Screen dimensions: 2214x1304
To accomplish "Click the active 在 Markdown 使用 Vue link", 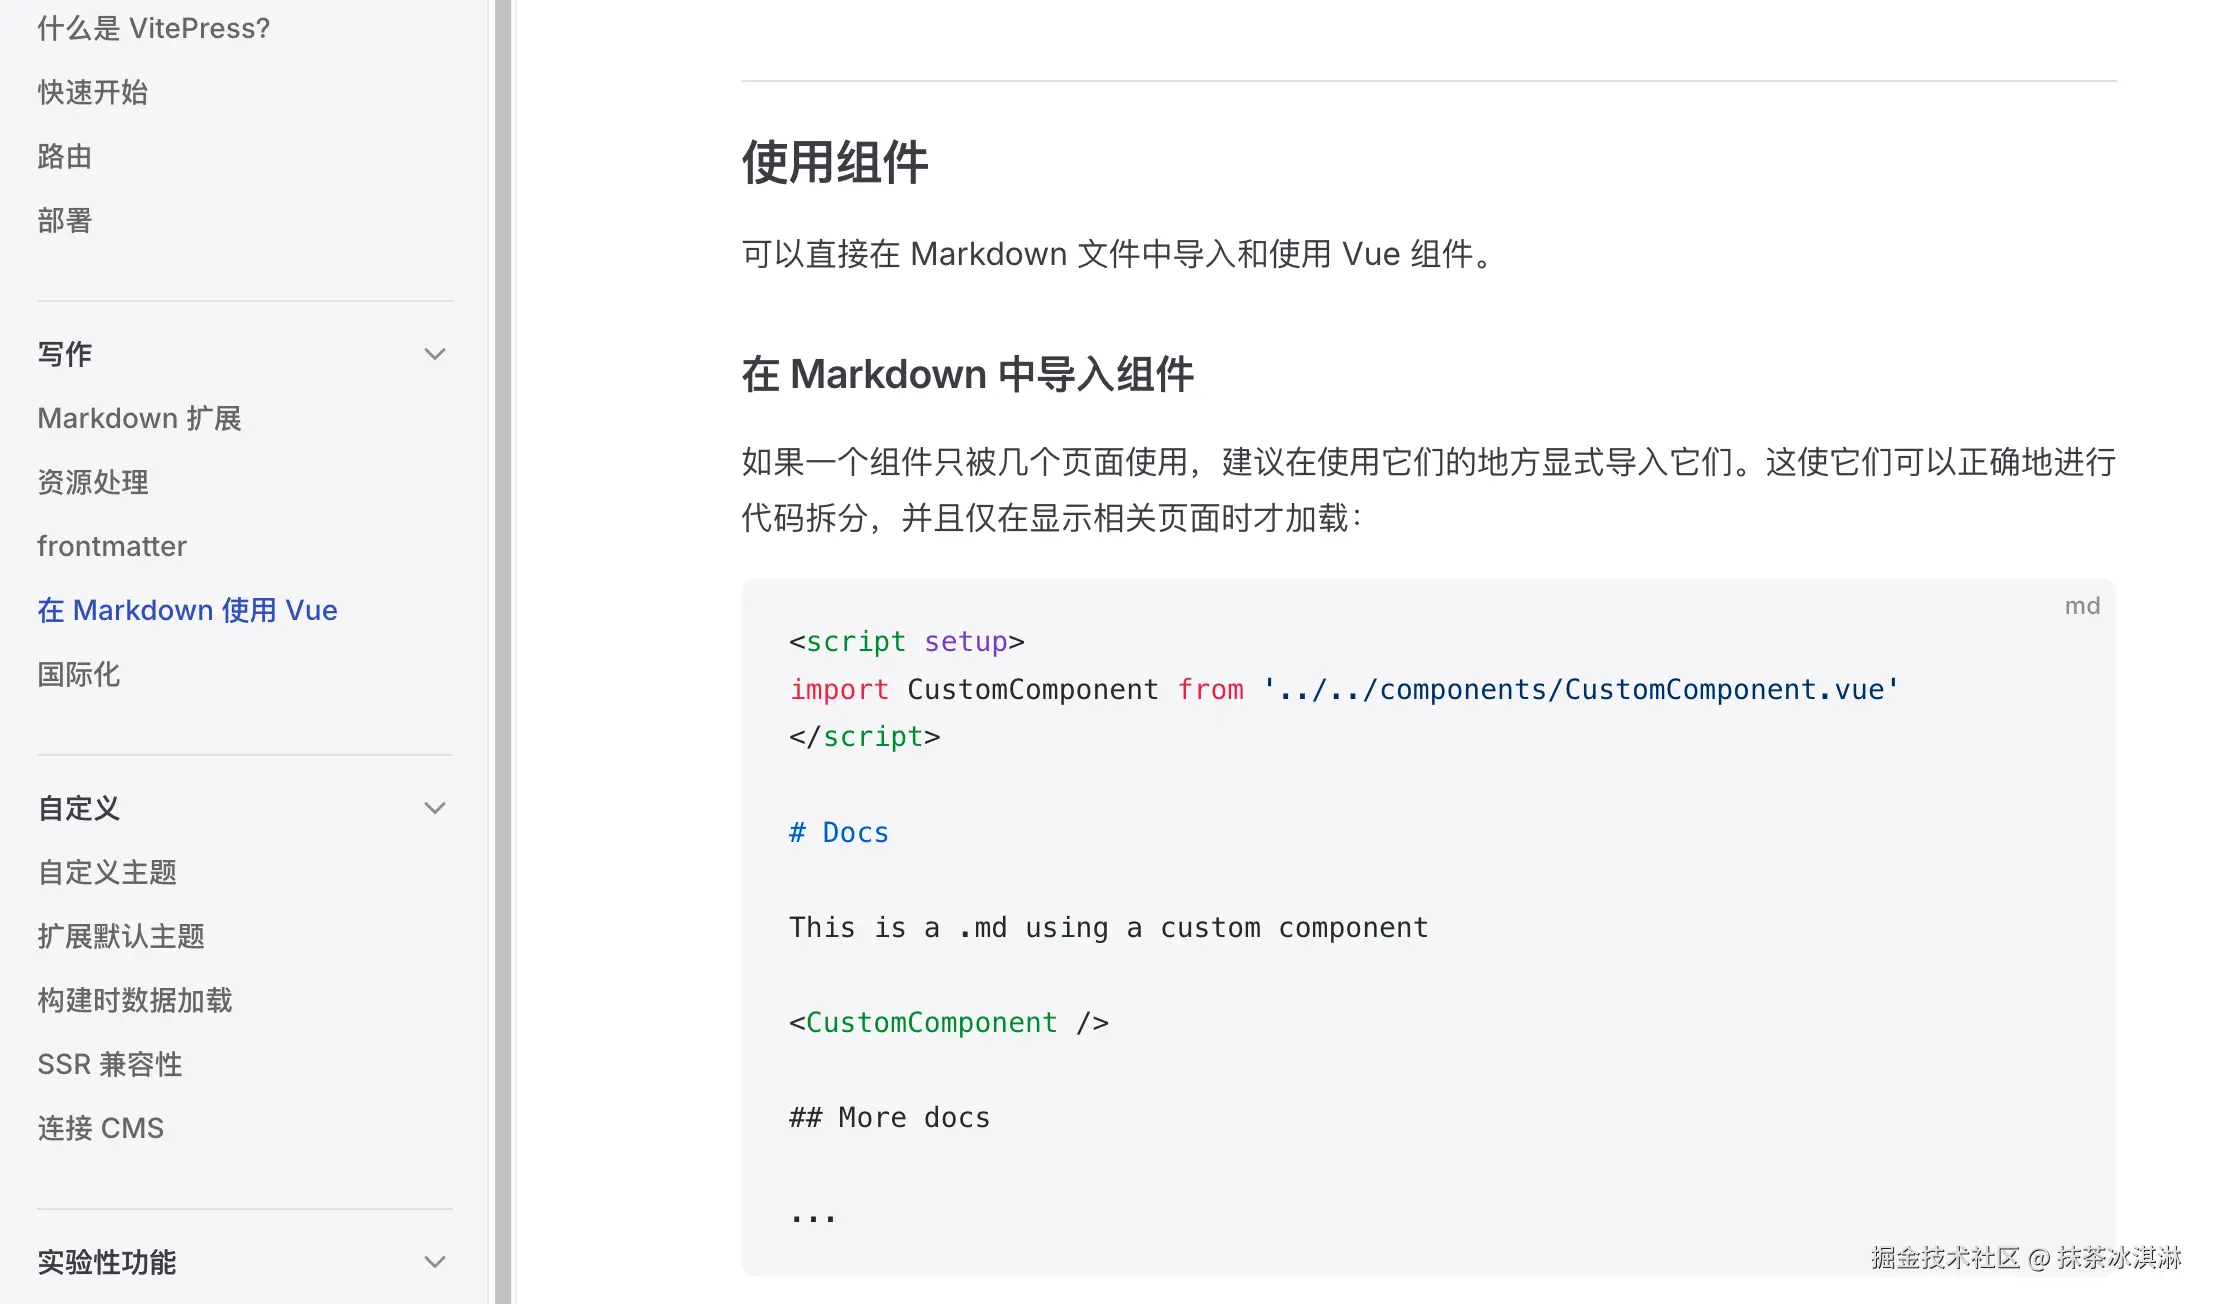I will (187, 610).
